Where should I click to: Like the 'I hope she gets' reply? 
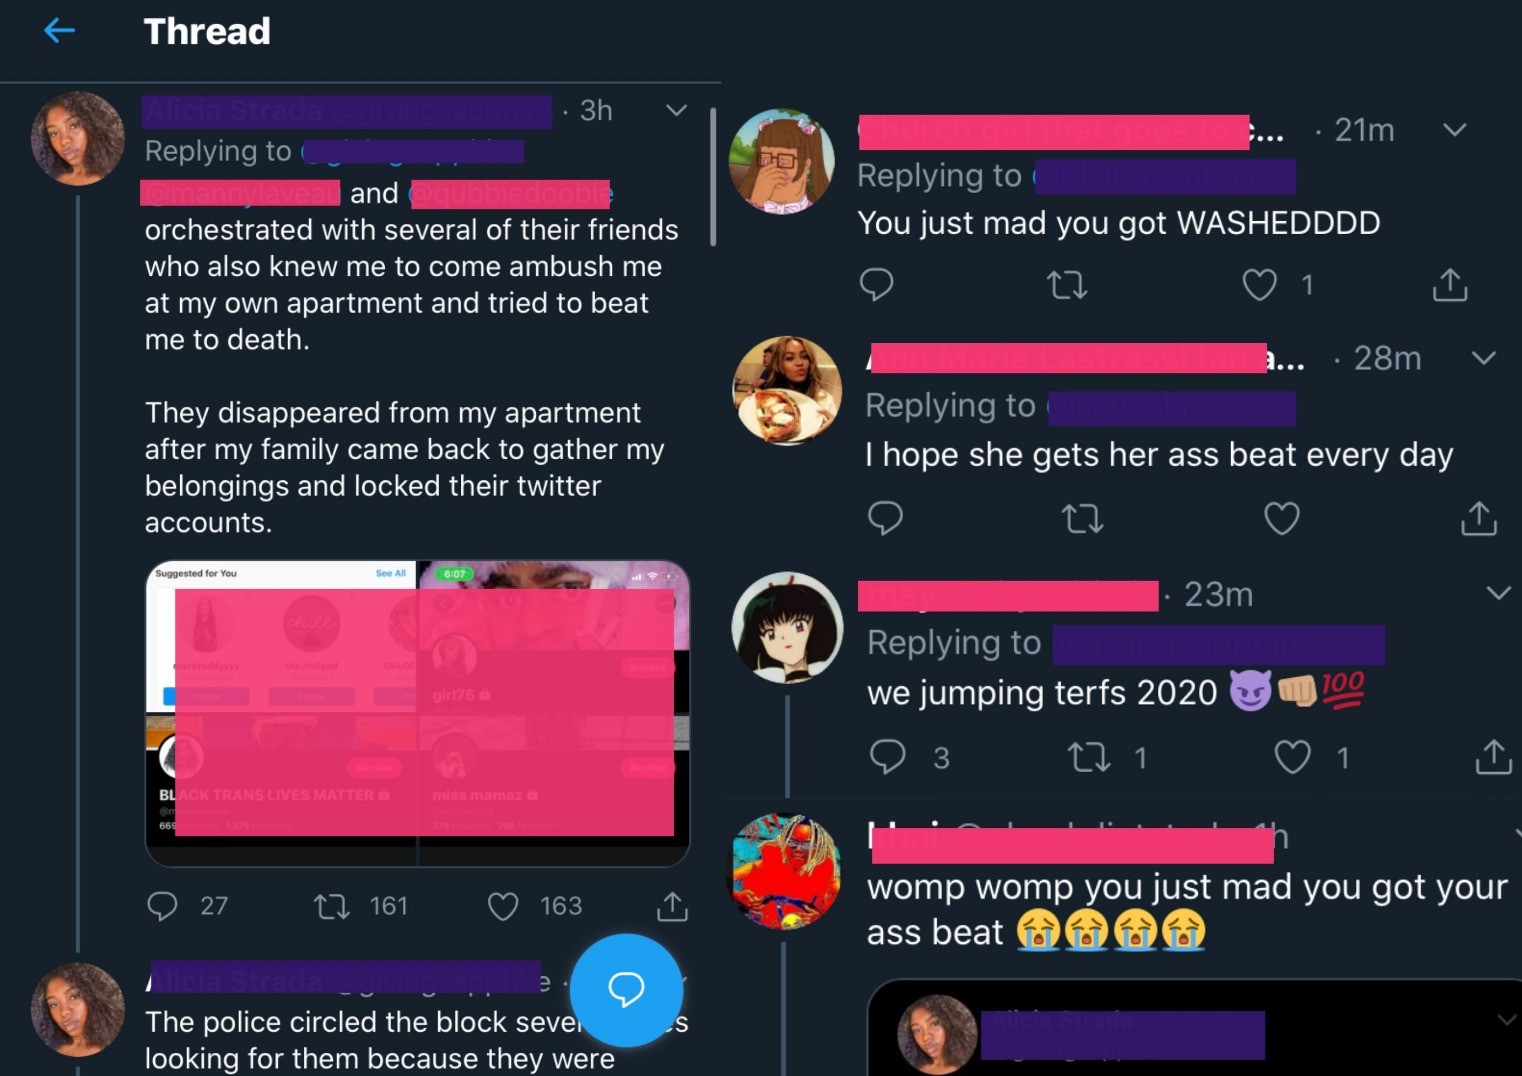1282,518
